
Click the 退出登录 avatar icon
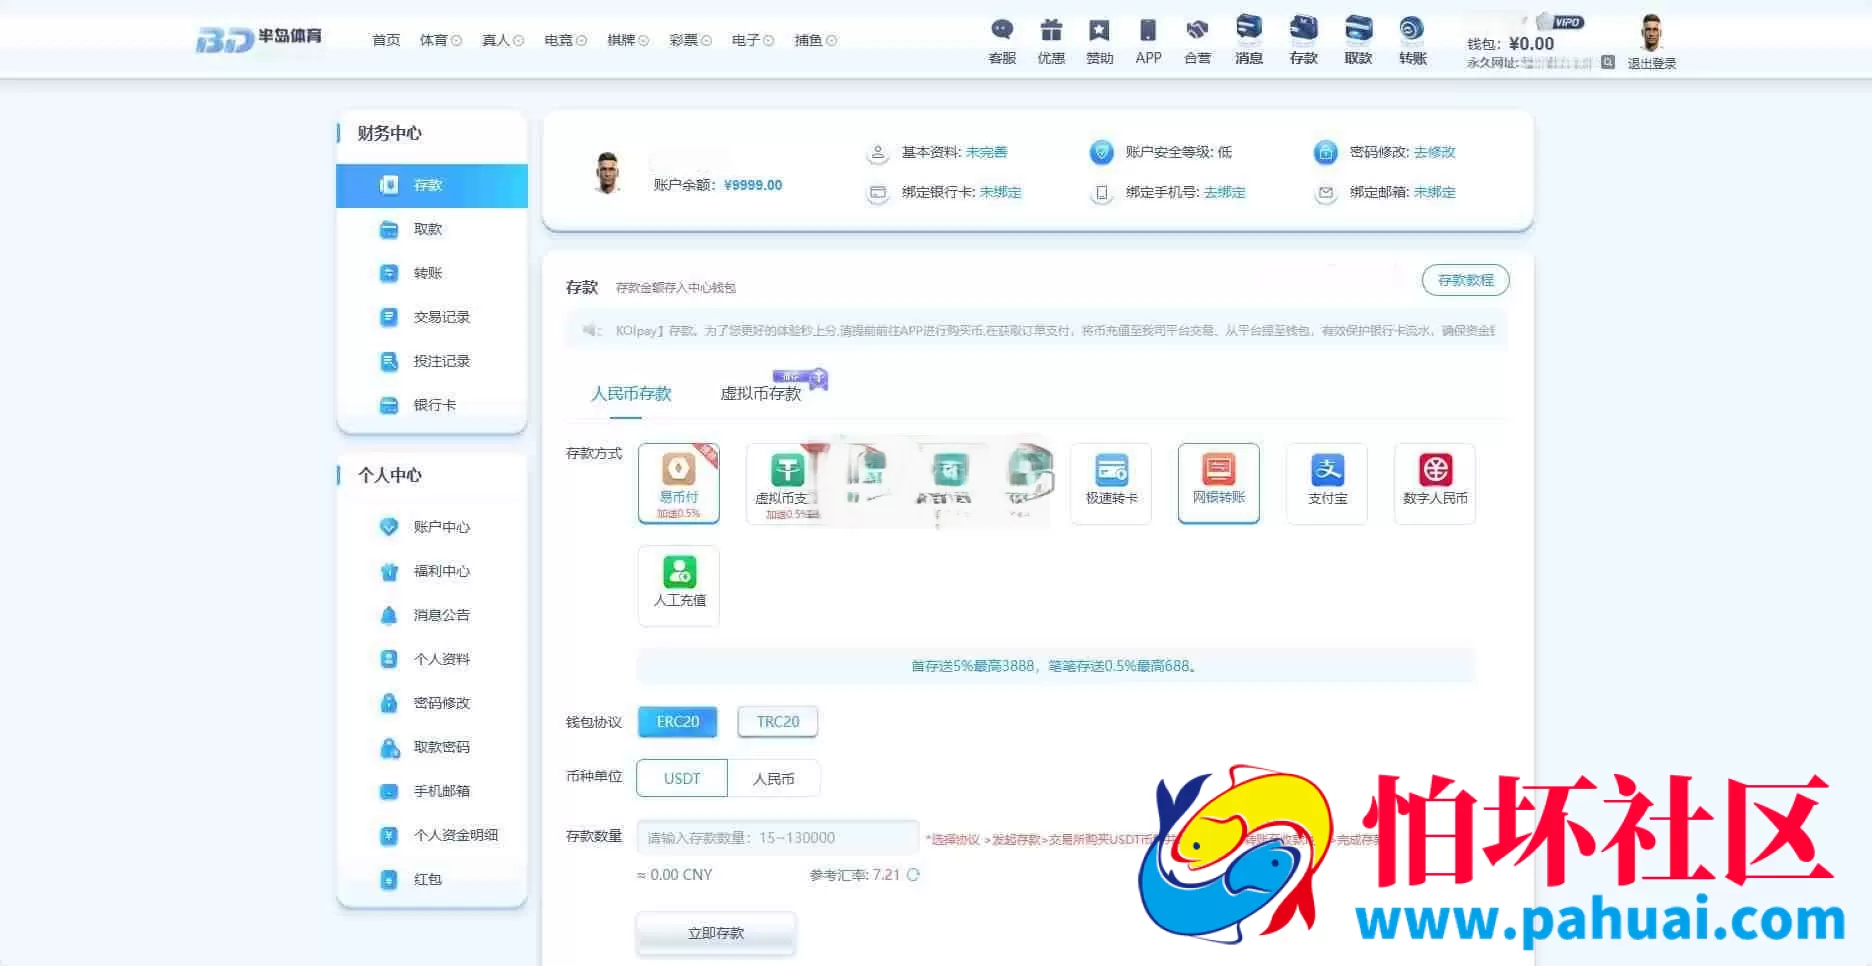click(1652, 42)
